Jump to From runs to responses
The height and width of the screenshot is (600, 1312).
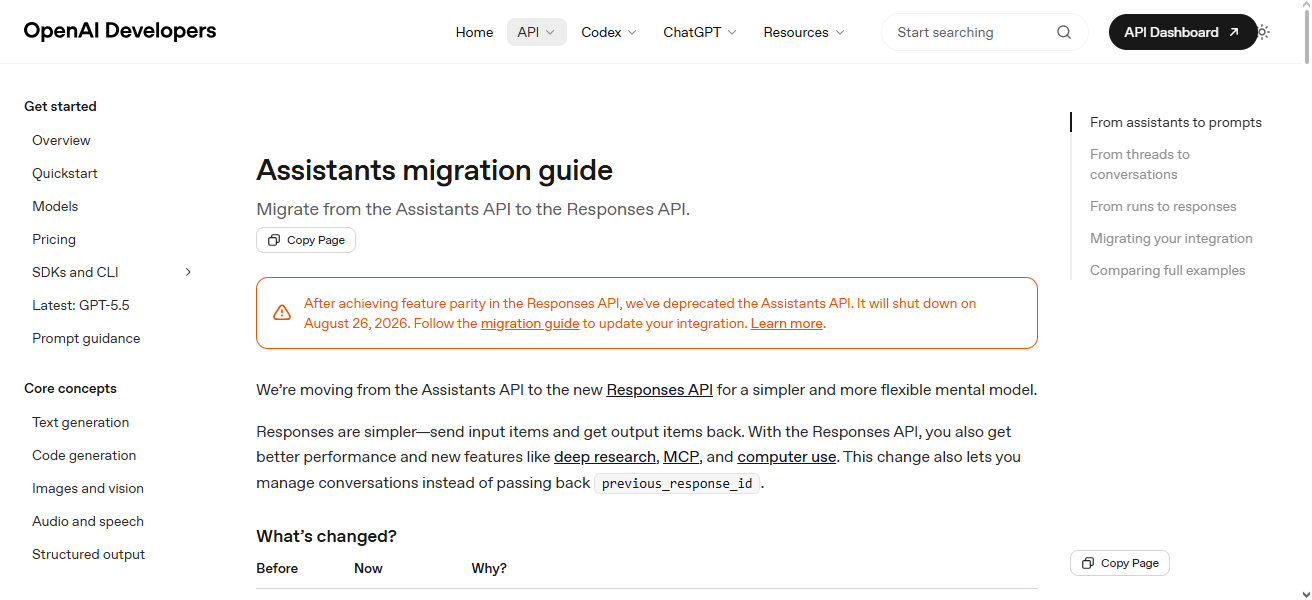pos(1163,206)
